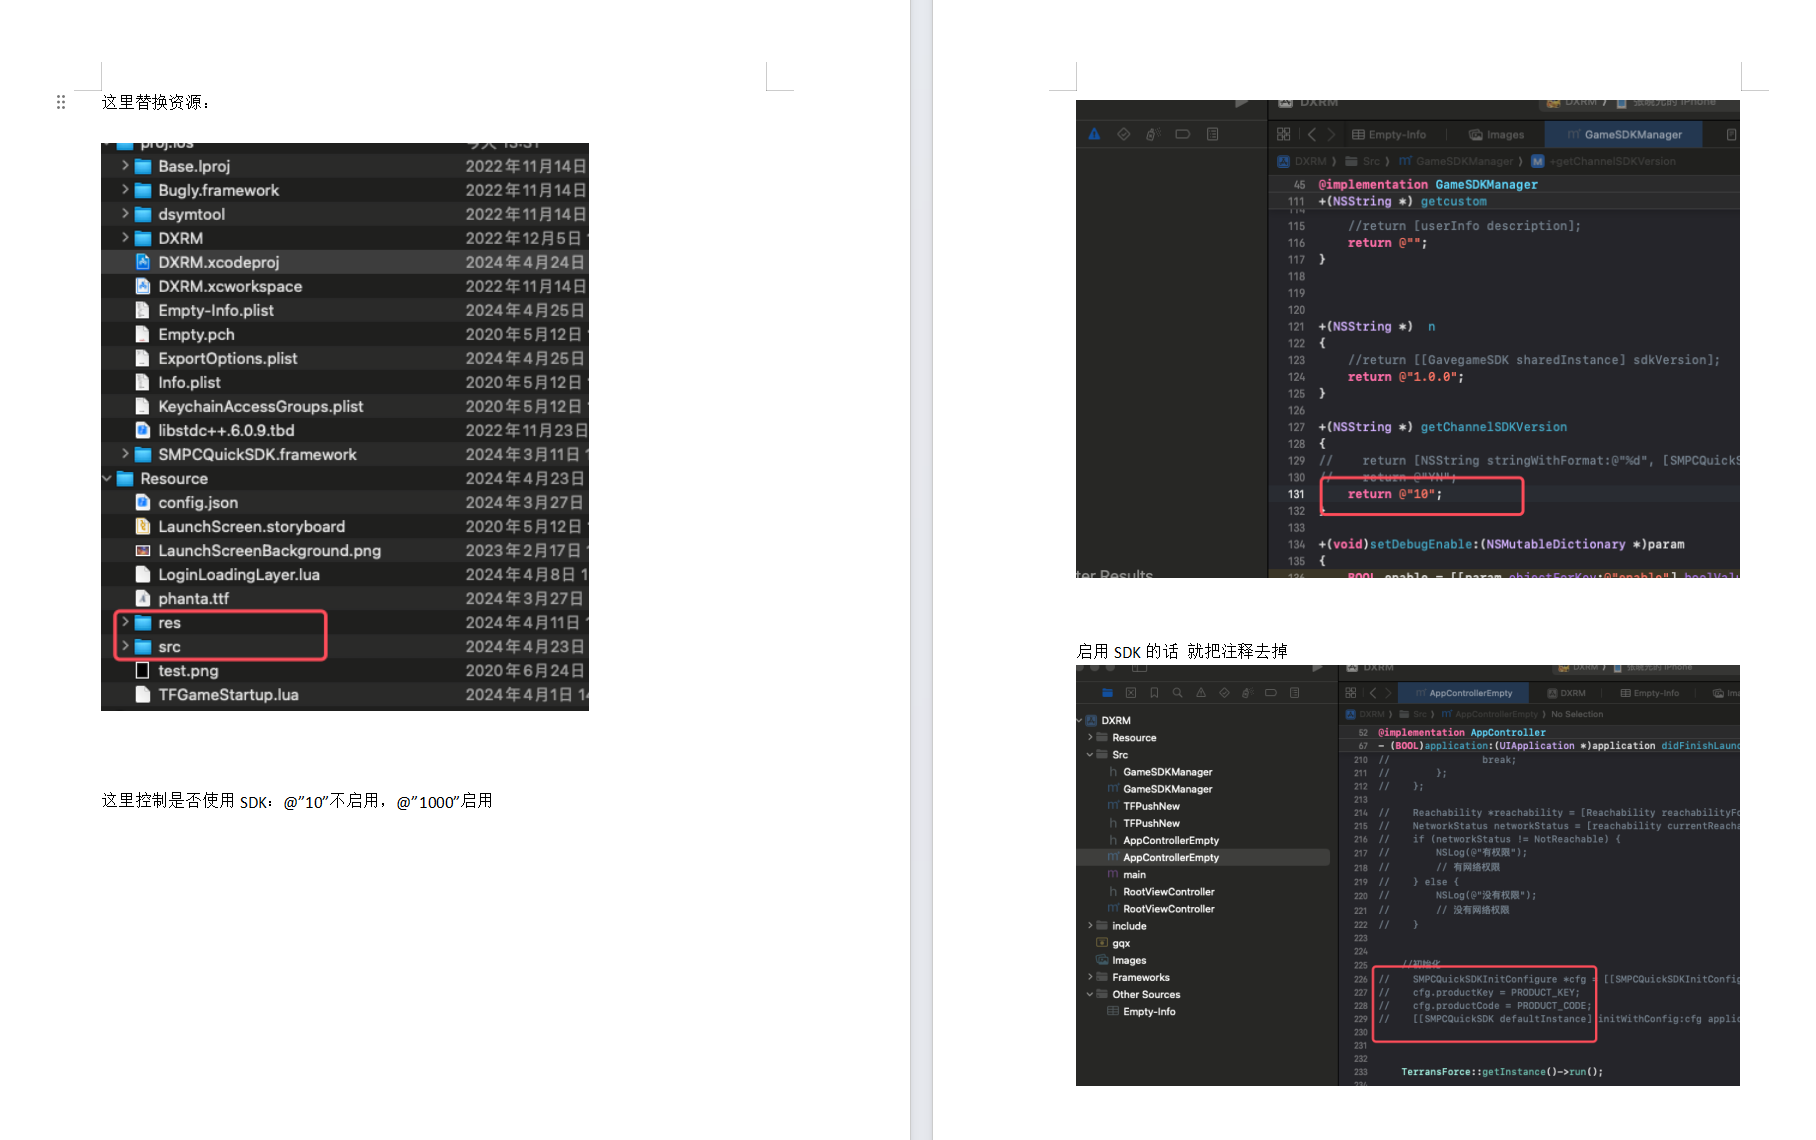Expand the Frameworks group in navigator
Viewport: 1816px width, 1140px height.
coord(1090,977)
